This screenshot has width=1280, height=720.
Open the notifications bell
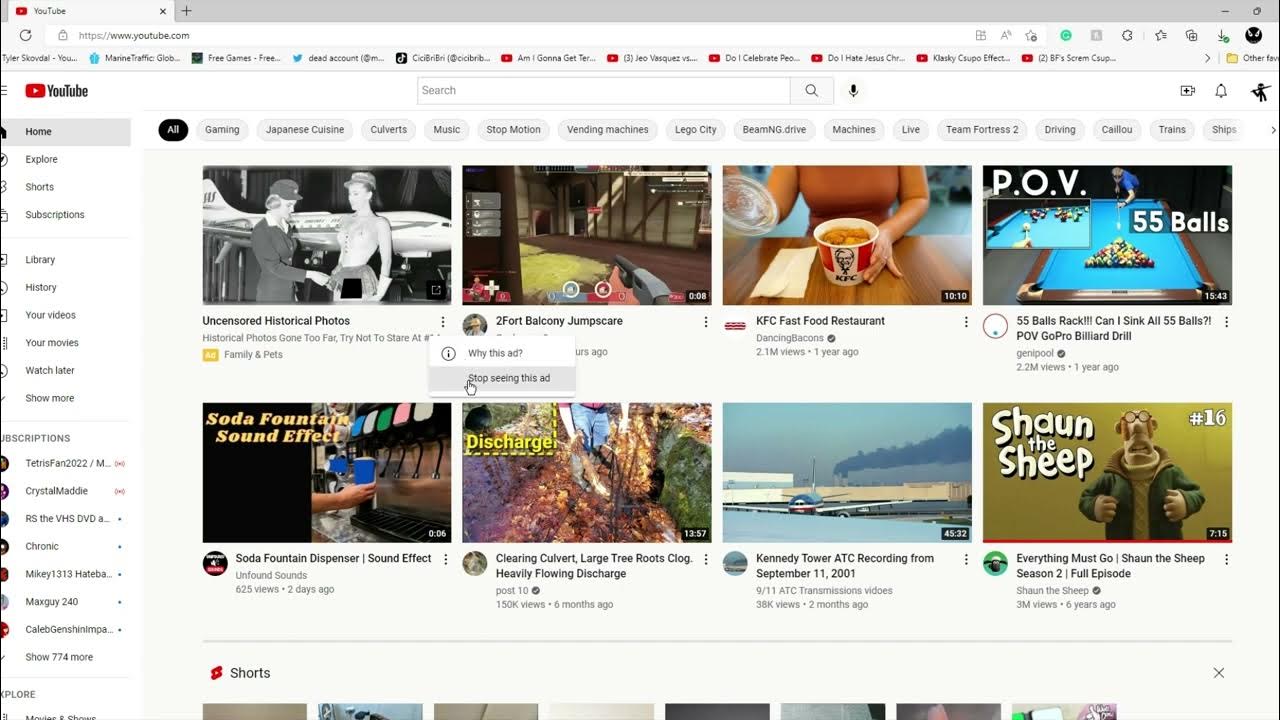[x=1221, y=91]
